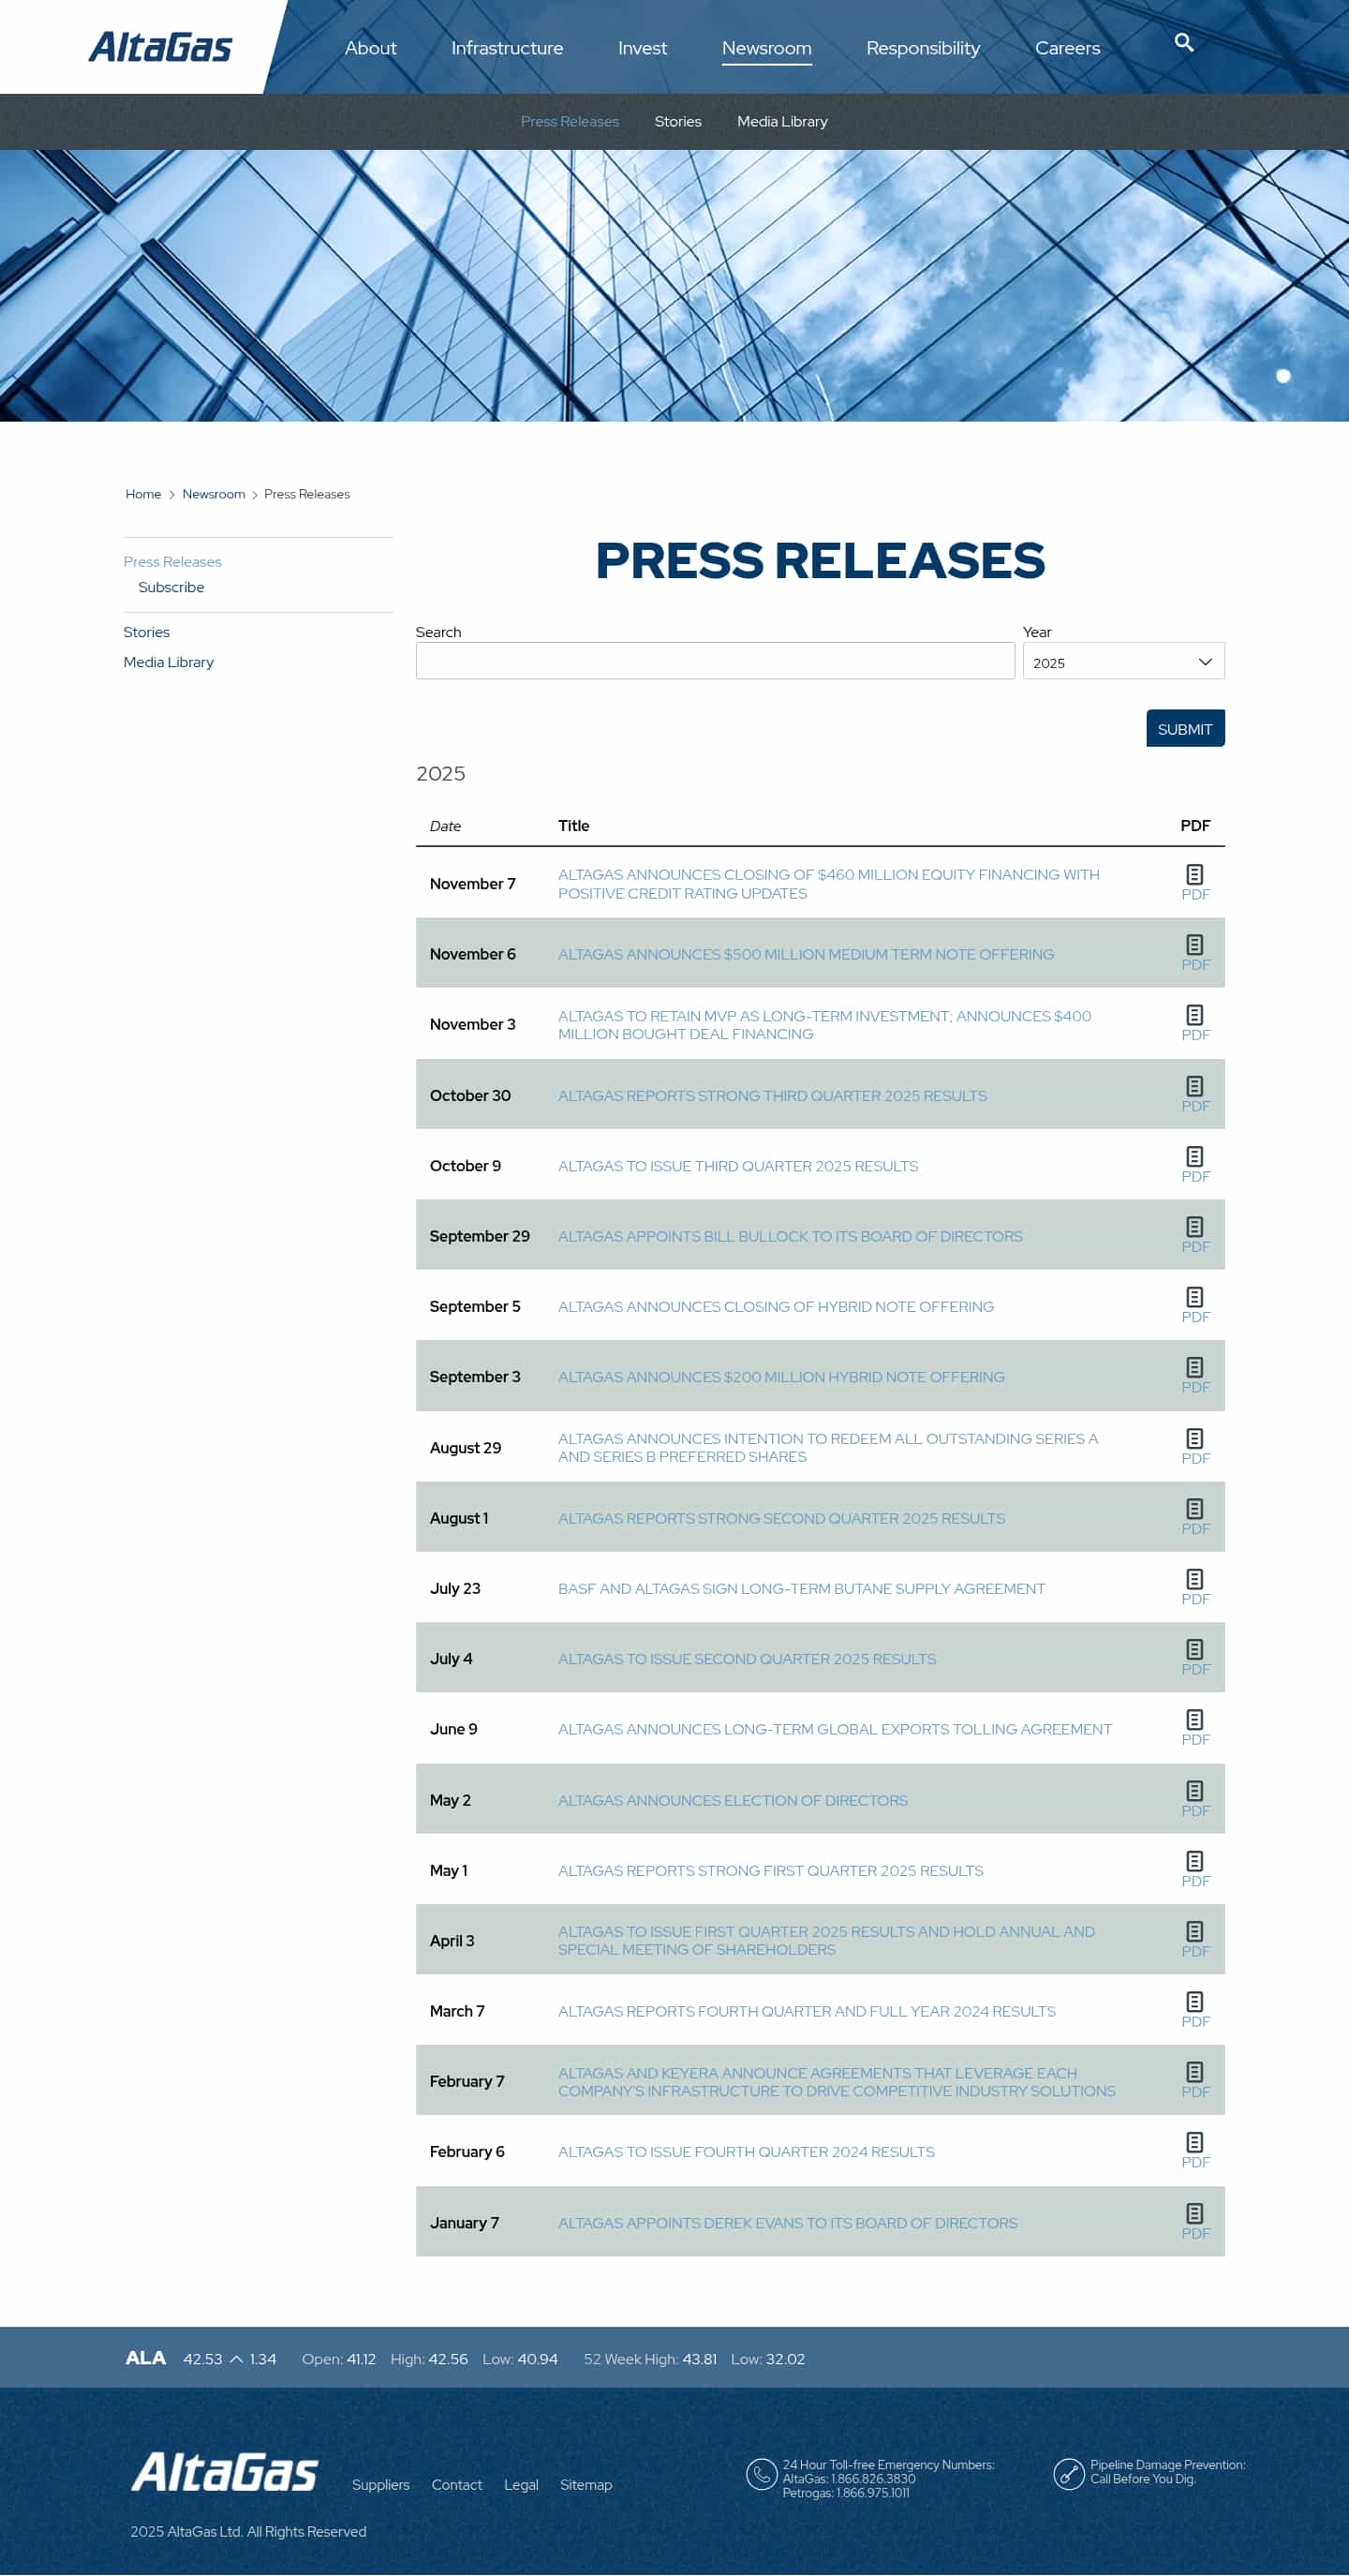Open the Year dropdown showing 2025
Viewport: 1349px width, 2576px height.
coord(1122,661)
